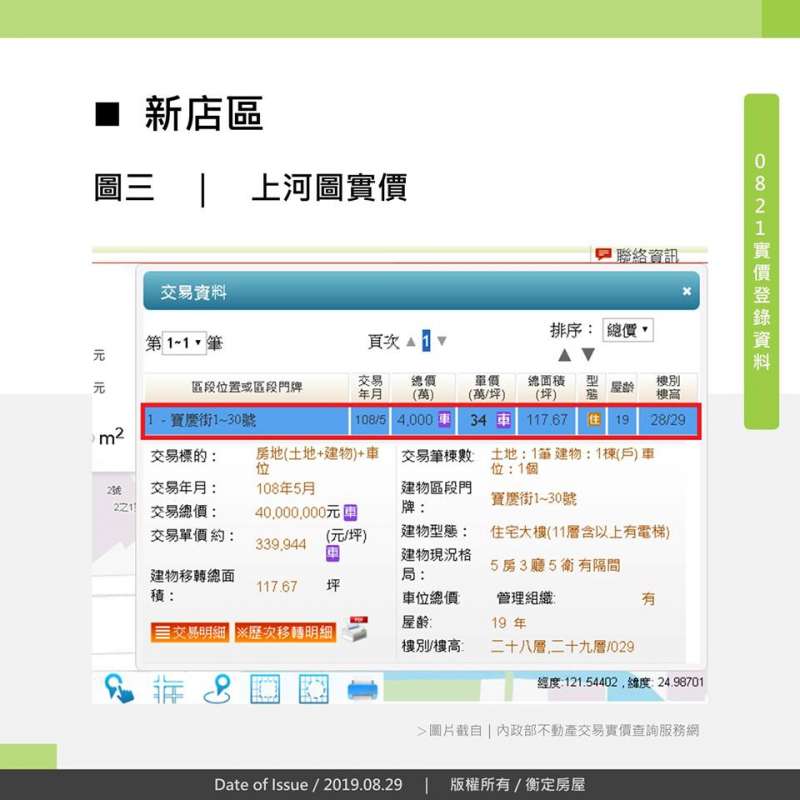Click the purple 車 icon beside 4,000
This screenshot has width=800, height=800.
click(x=444, y=420)
